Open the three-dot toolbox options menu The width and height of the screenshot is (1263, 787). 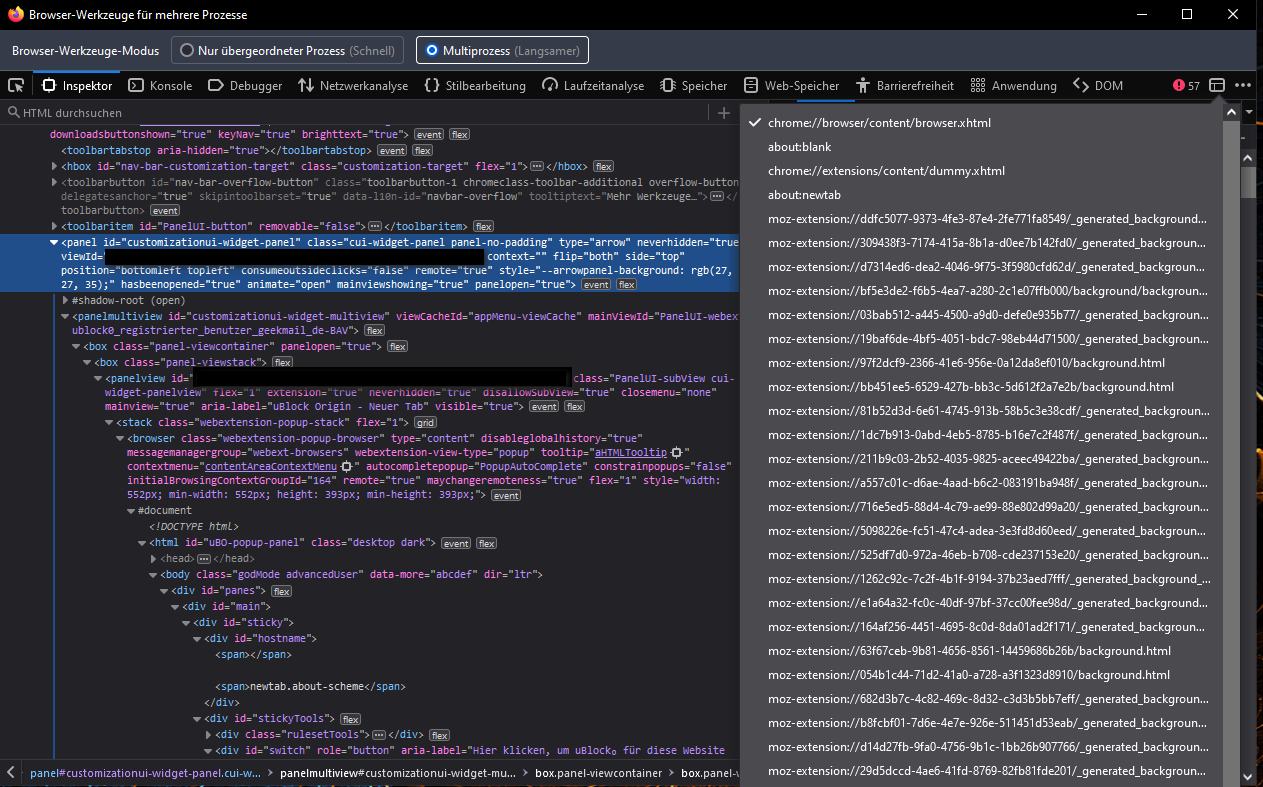point(1243,86)
